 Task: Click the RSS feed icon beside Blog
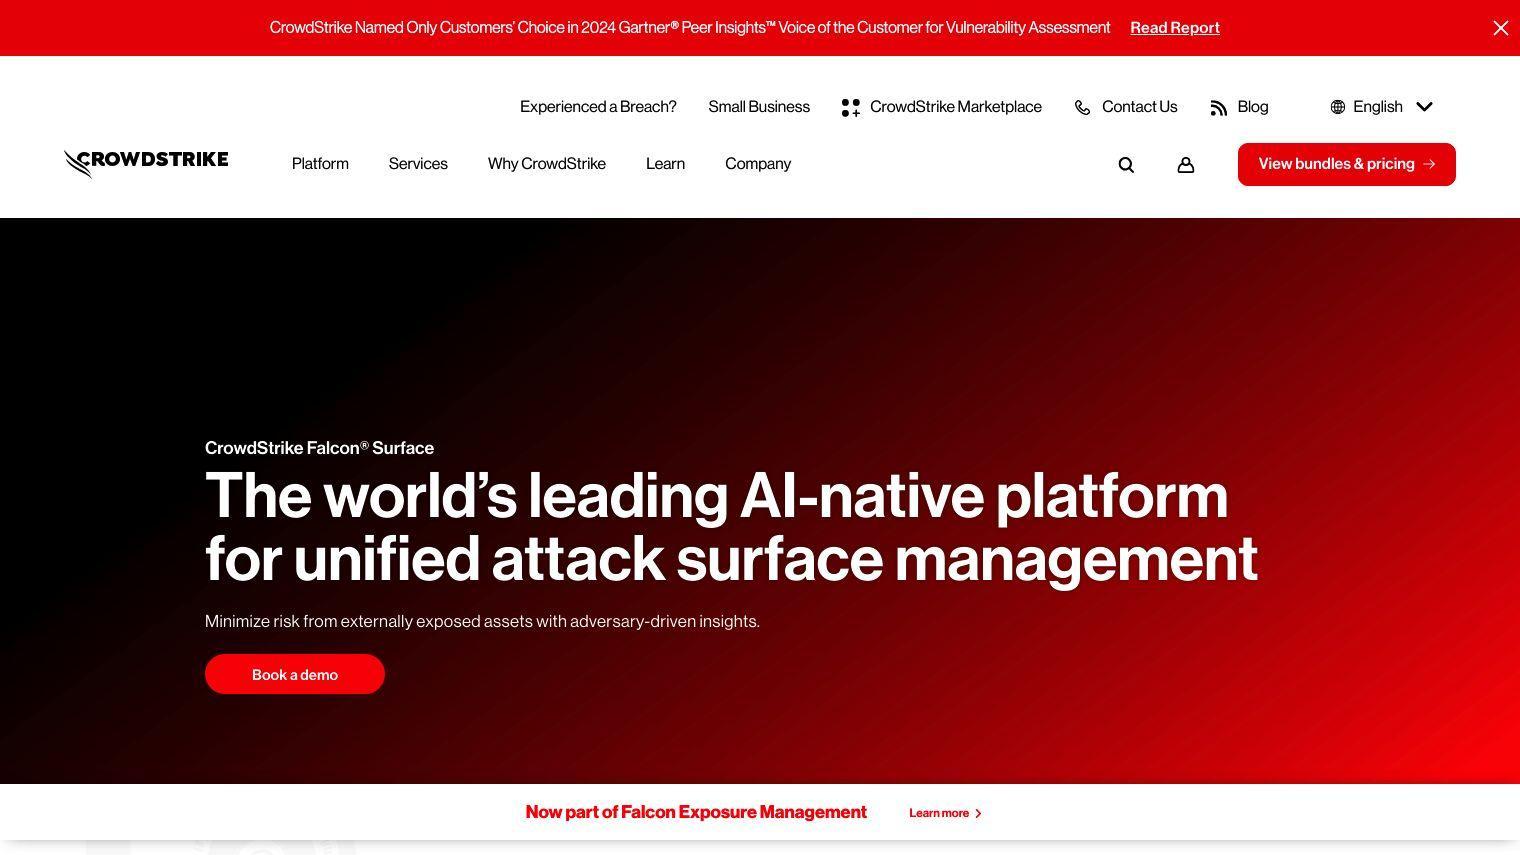tap(1218, 108)
